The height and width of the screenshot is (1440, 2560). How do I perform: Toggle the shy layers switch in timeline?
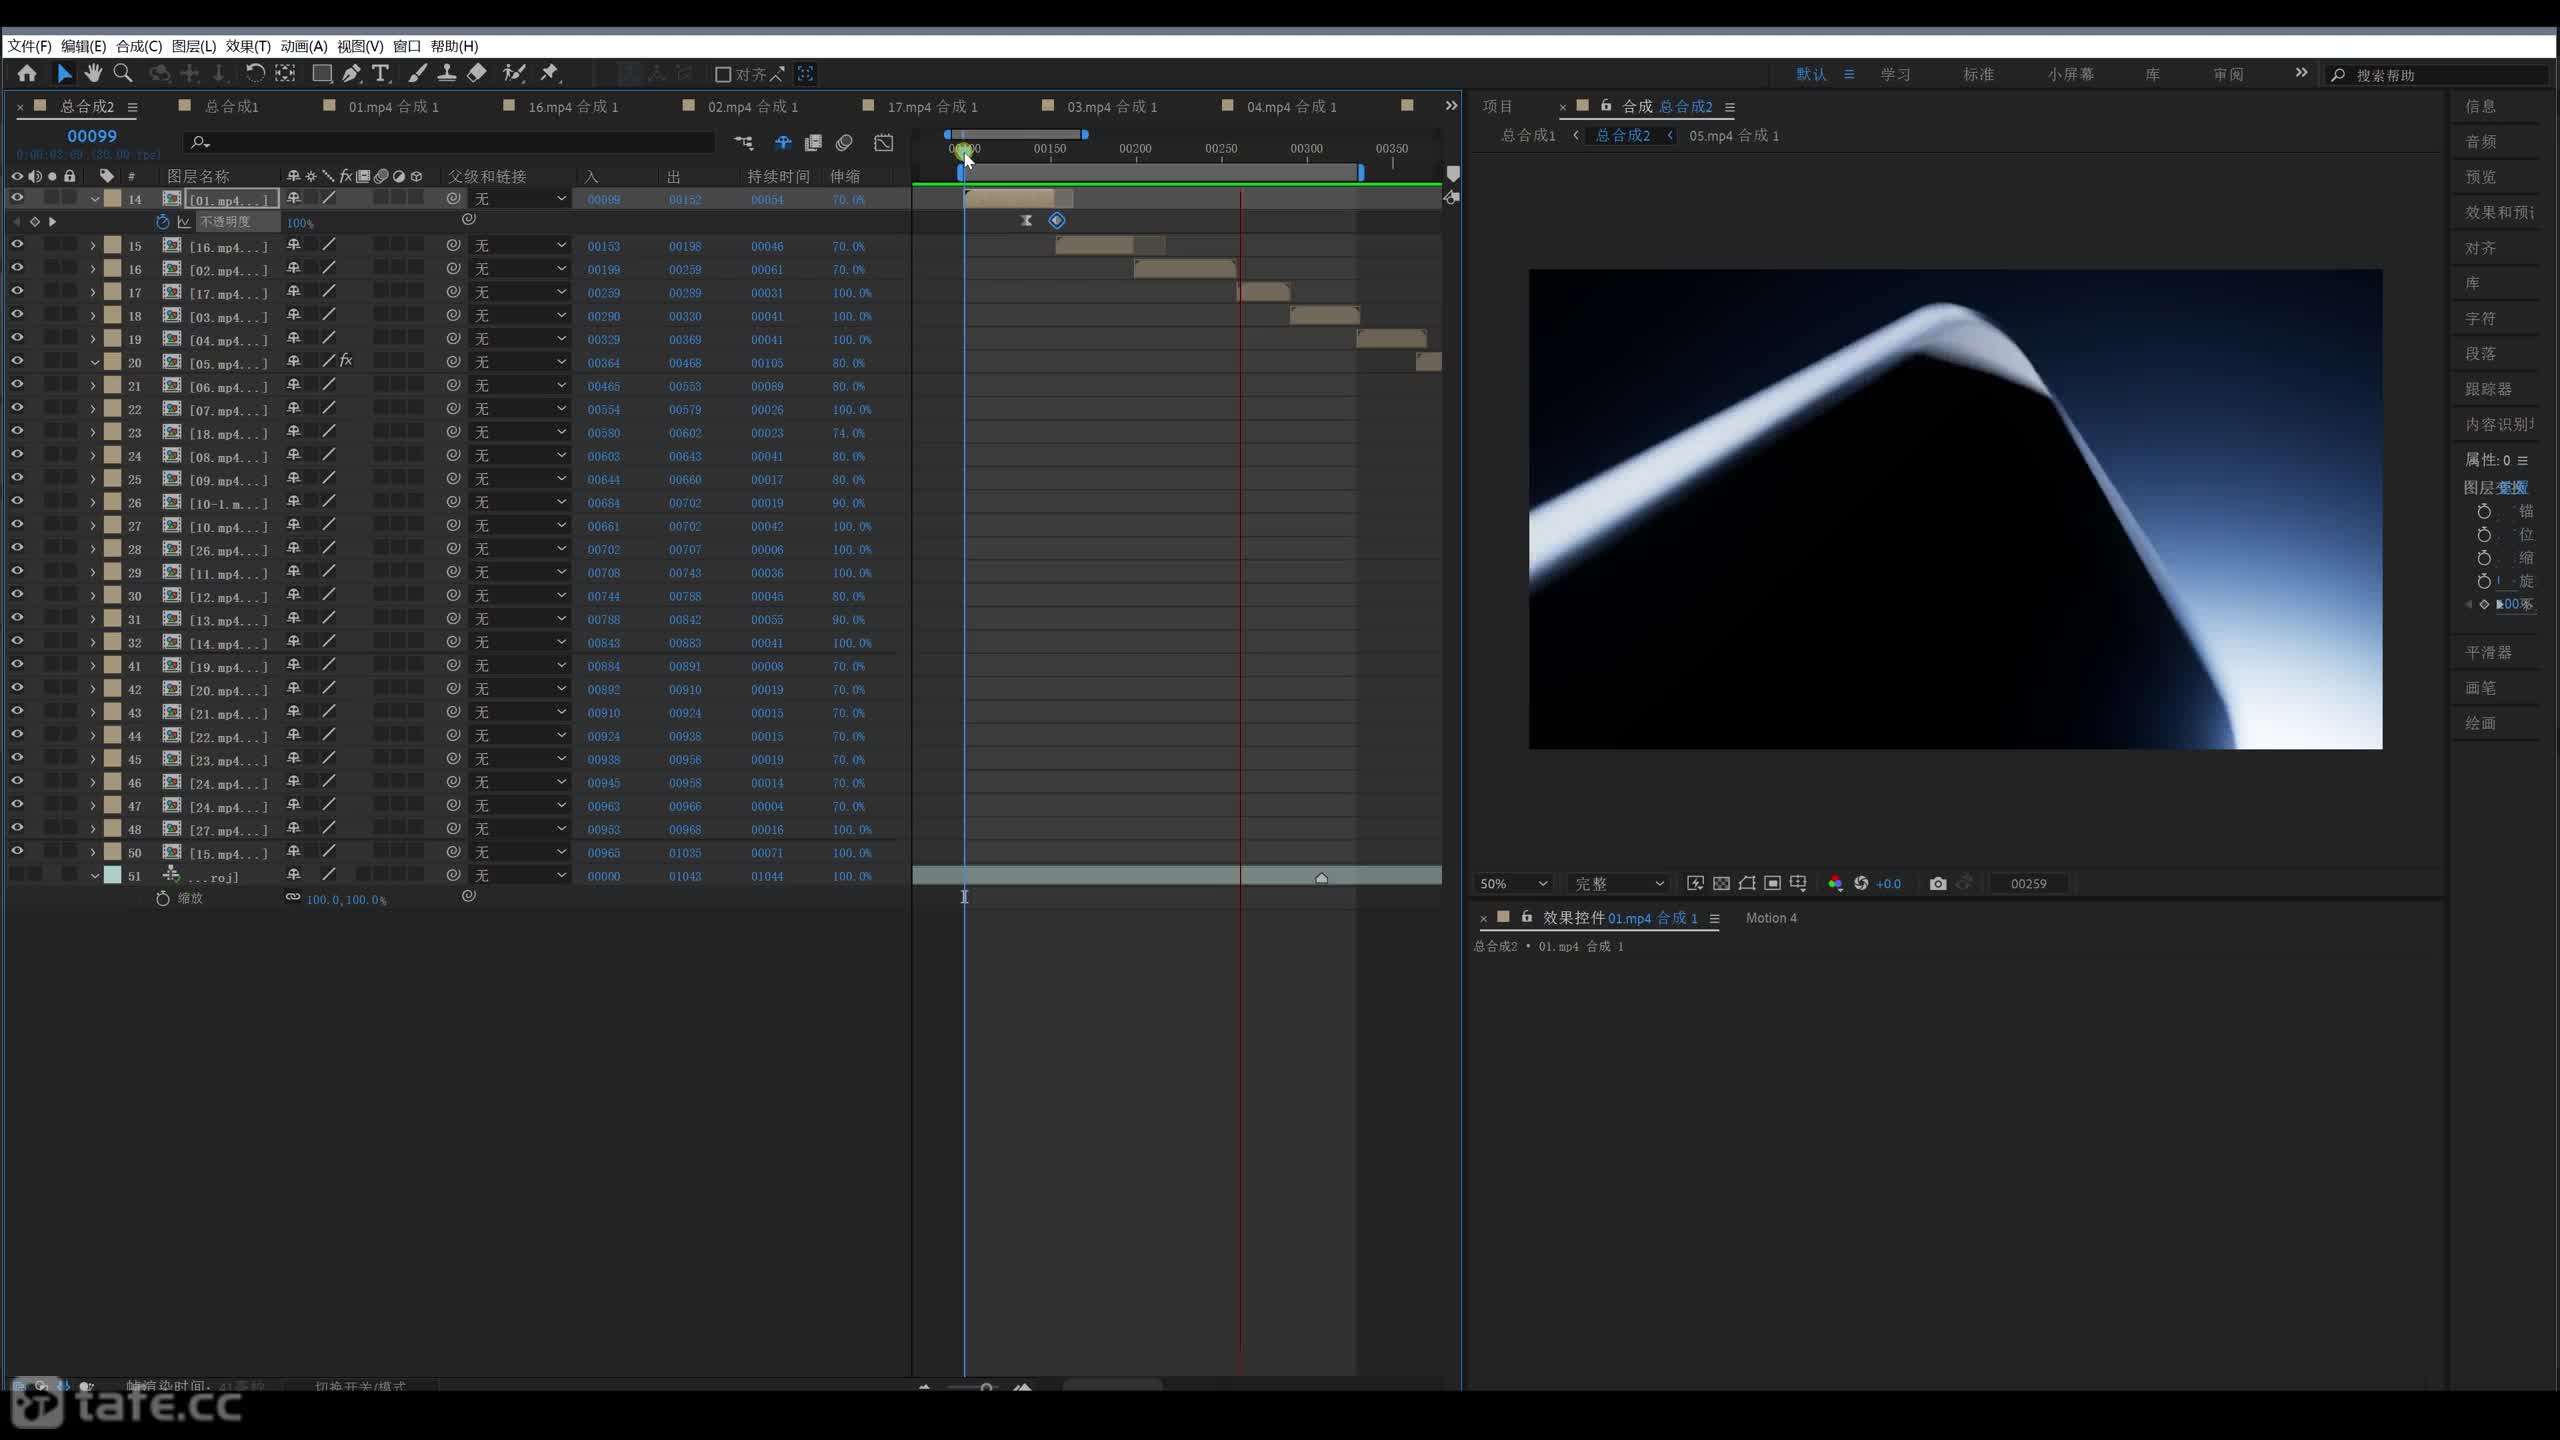click(x=783, y=143)
